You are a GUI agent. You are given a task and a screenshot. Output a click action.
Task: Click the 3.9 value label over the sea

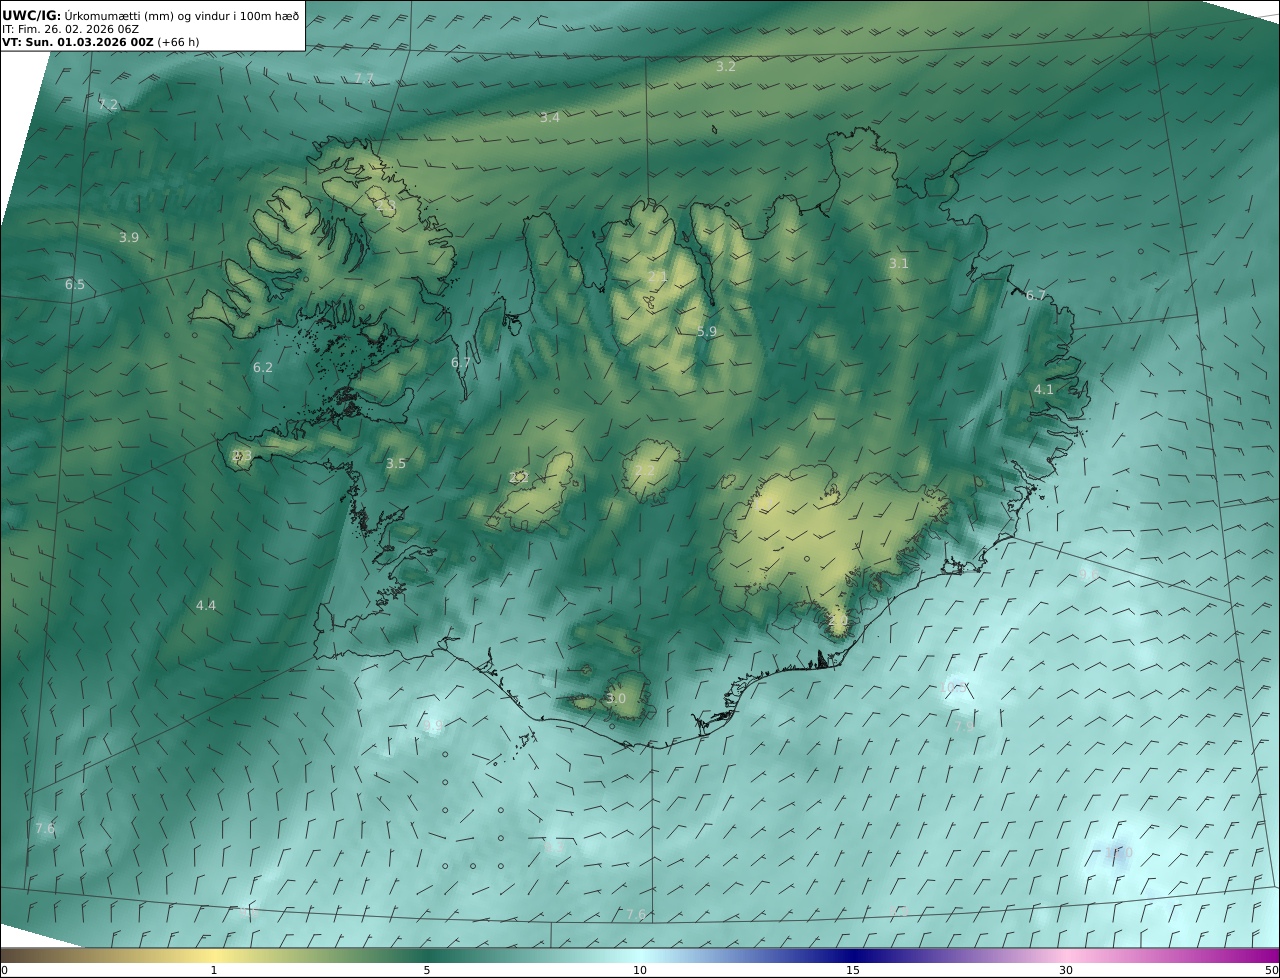tap(129, 238)
